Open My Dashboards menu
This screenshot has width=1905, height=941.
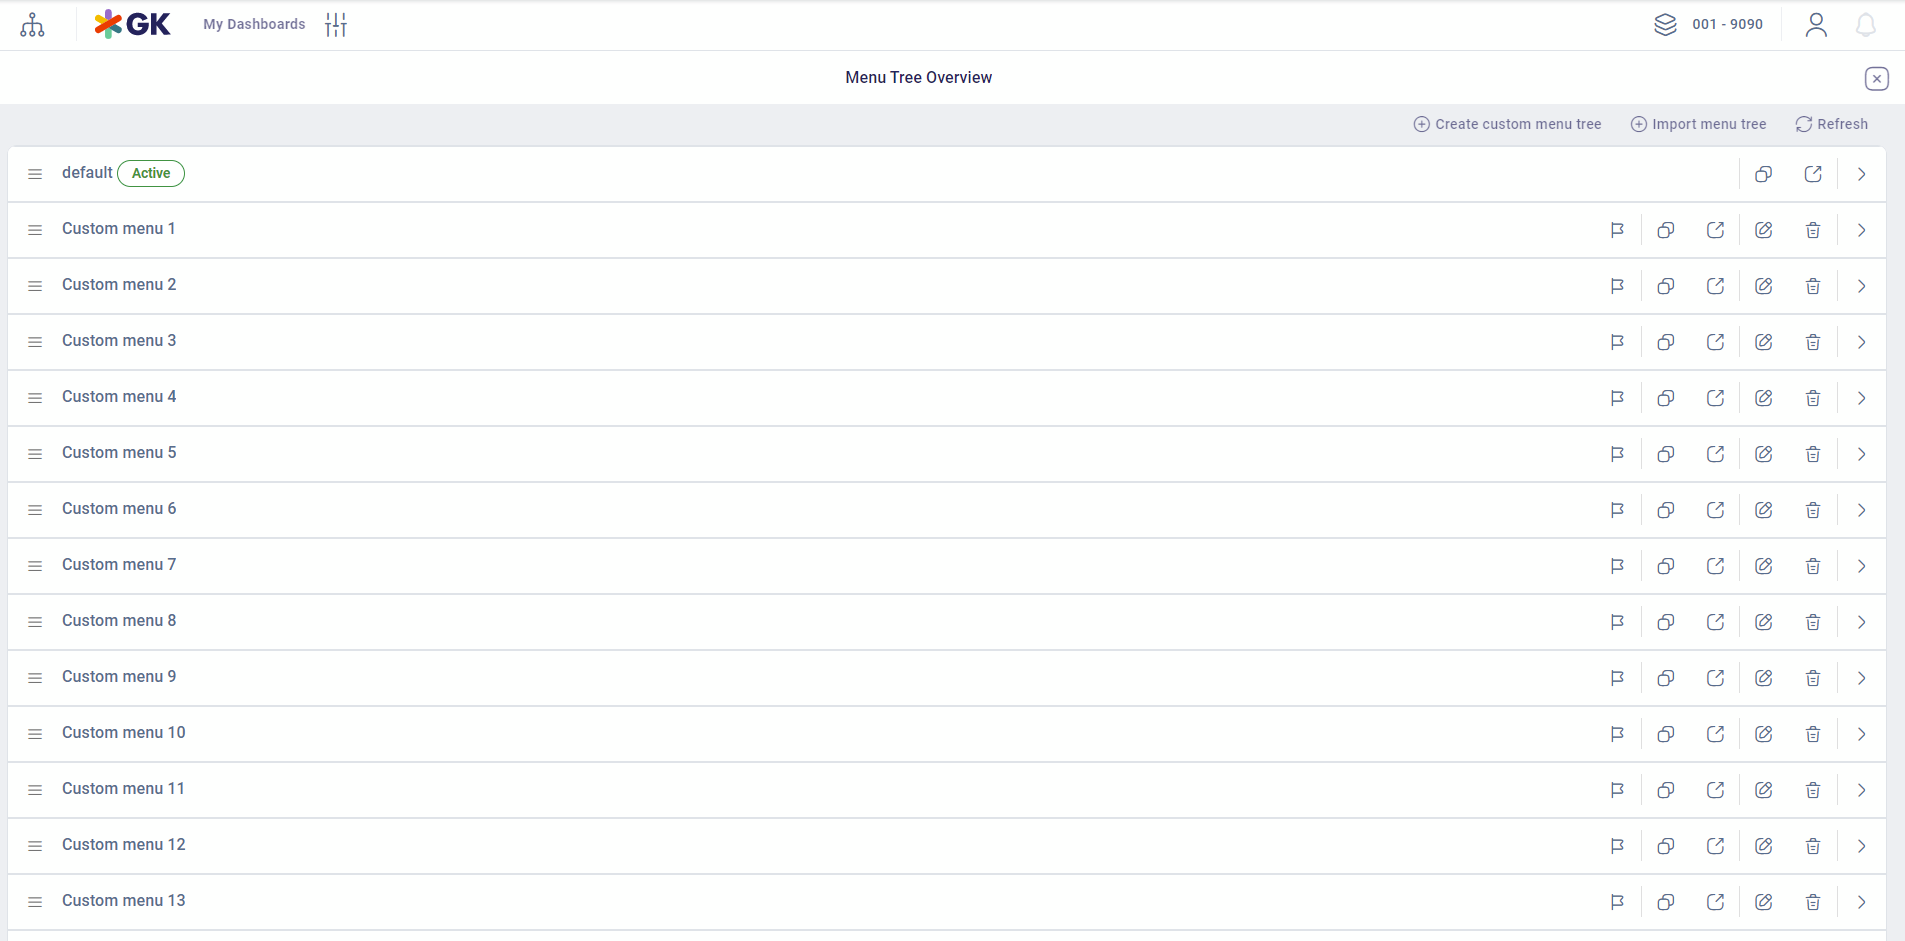pyautogui.click(x=254, y=24)
